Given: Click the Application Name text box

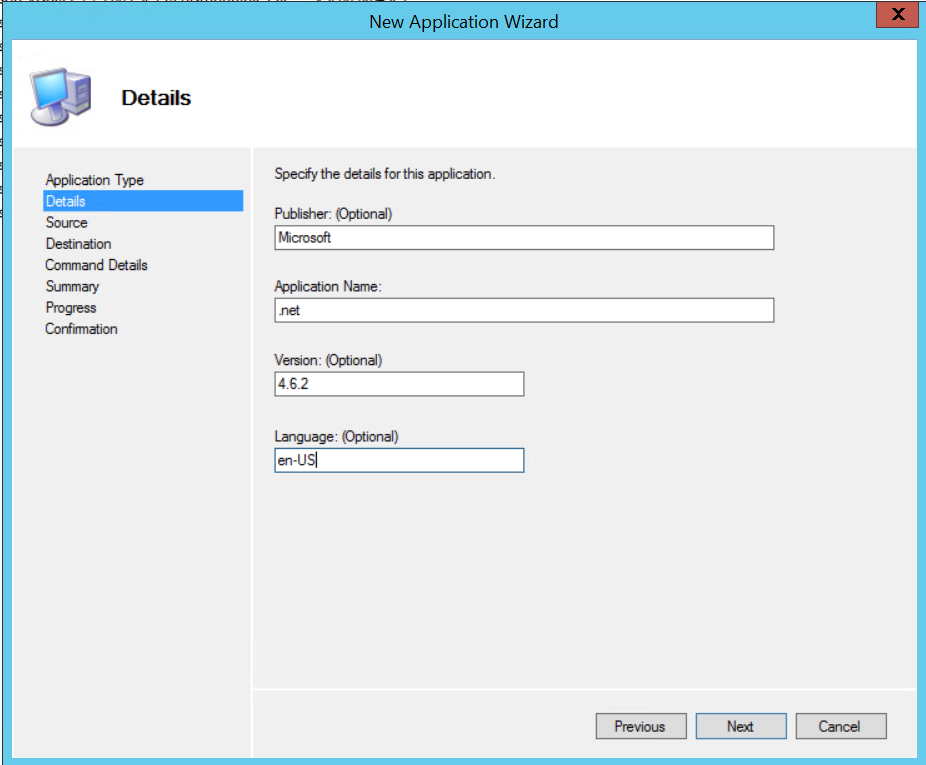Looking at the screenshot, I should click(524, 311).
